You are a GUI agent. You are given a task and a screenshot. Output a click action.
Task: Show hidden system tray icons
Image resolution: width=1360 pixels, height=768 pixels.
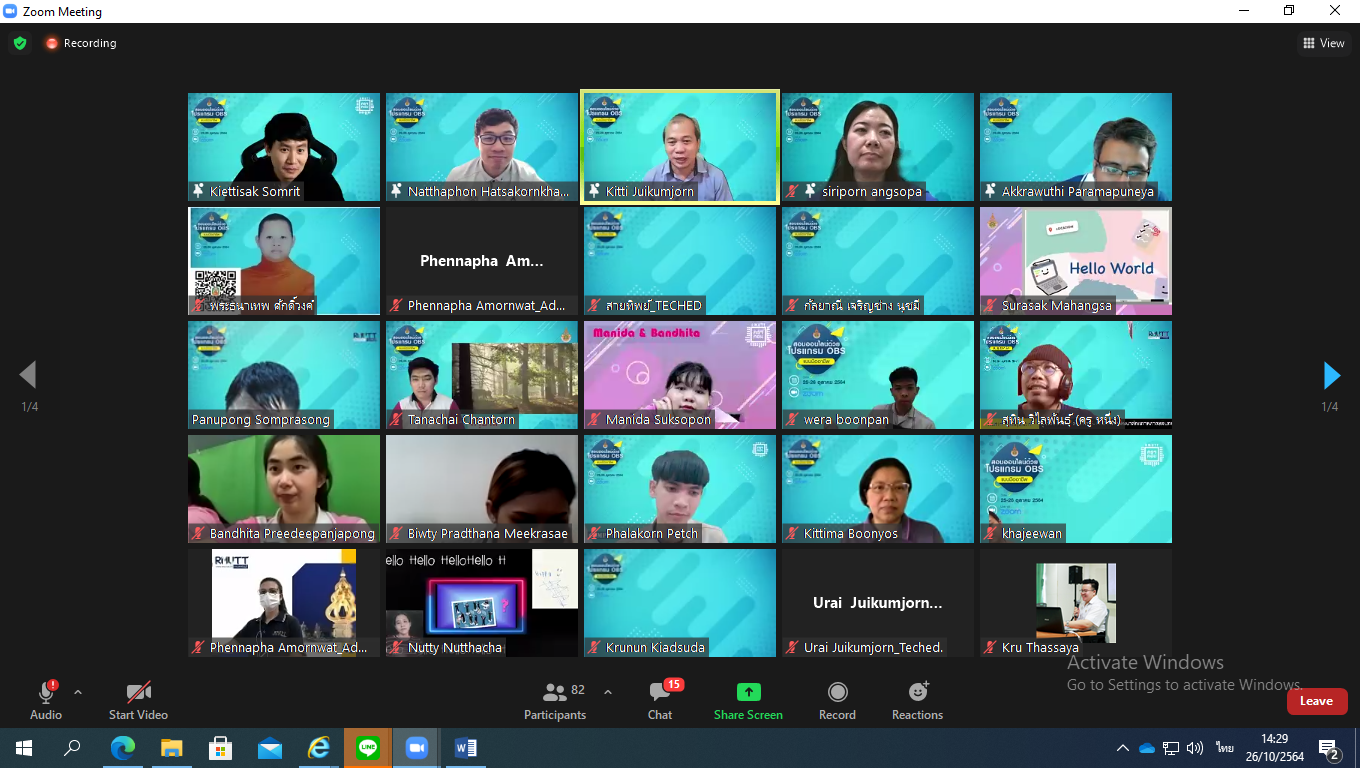(x=1123, y=748)
